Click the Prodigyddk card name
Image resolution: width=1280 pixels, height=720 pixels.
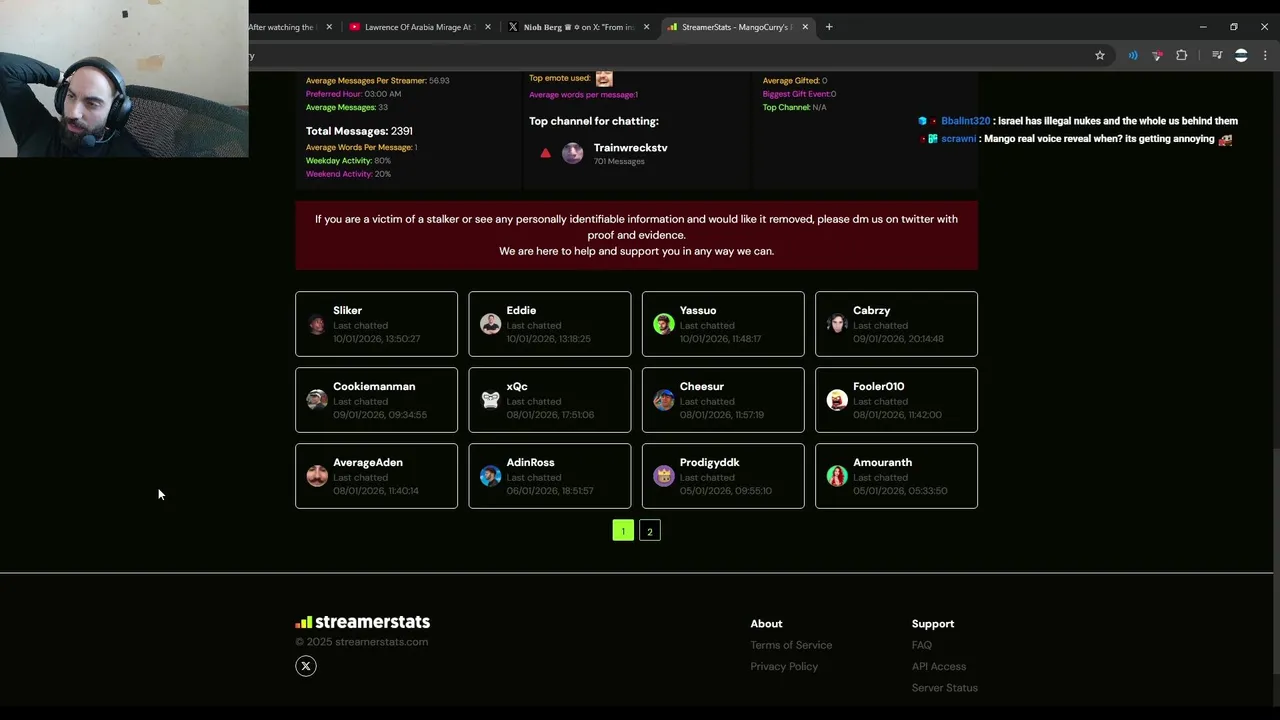tap(710, 462)
